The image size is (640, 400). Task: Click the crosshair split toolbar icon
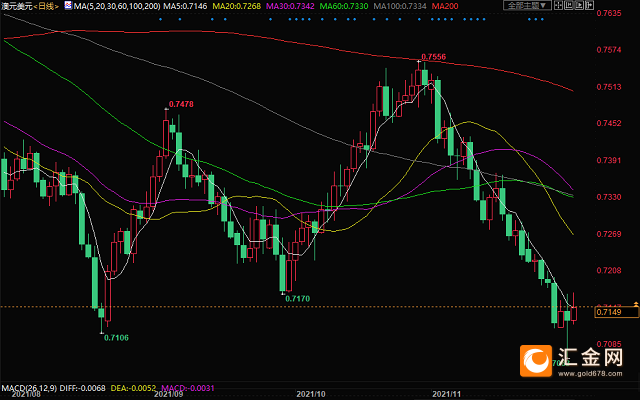point(558,5)
